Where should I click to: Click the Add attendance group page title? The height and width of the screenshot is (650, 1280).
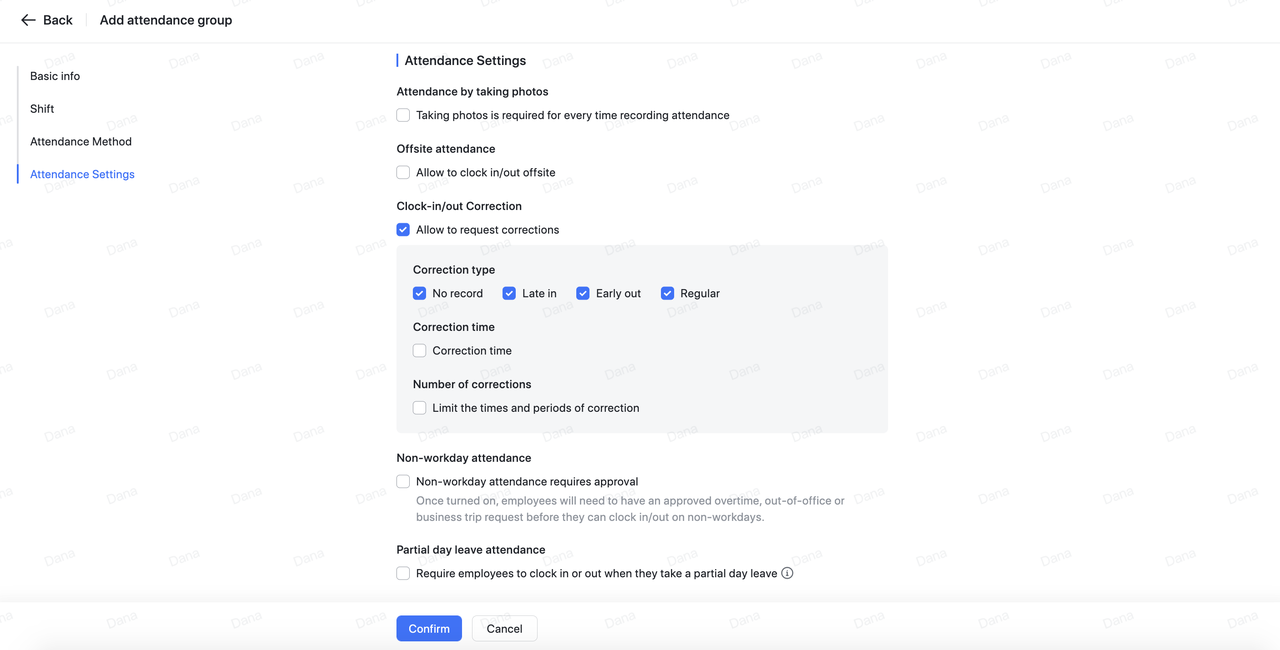(166, 20)
